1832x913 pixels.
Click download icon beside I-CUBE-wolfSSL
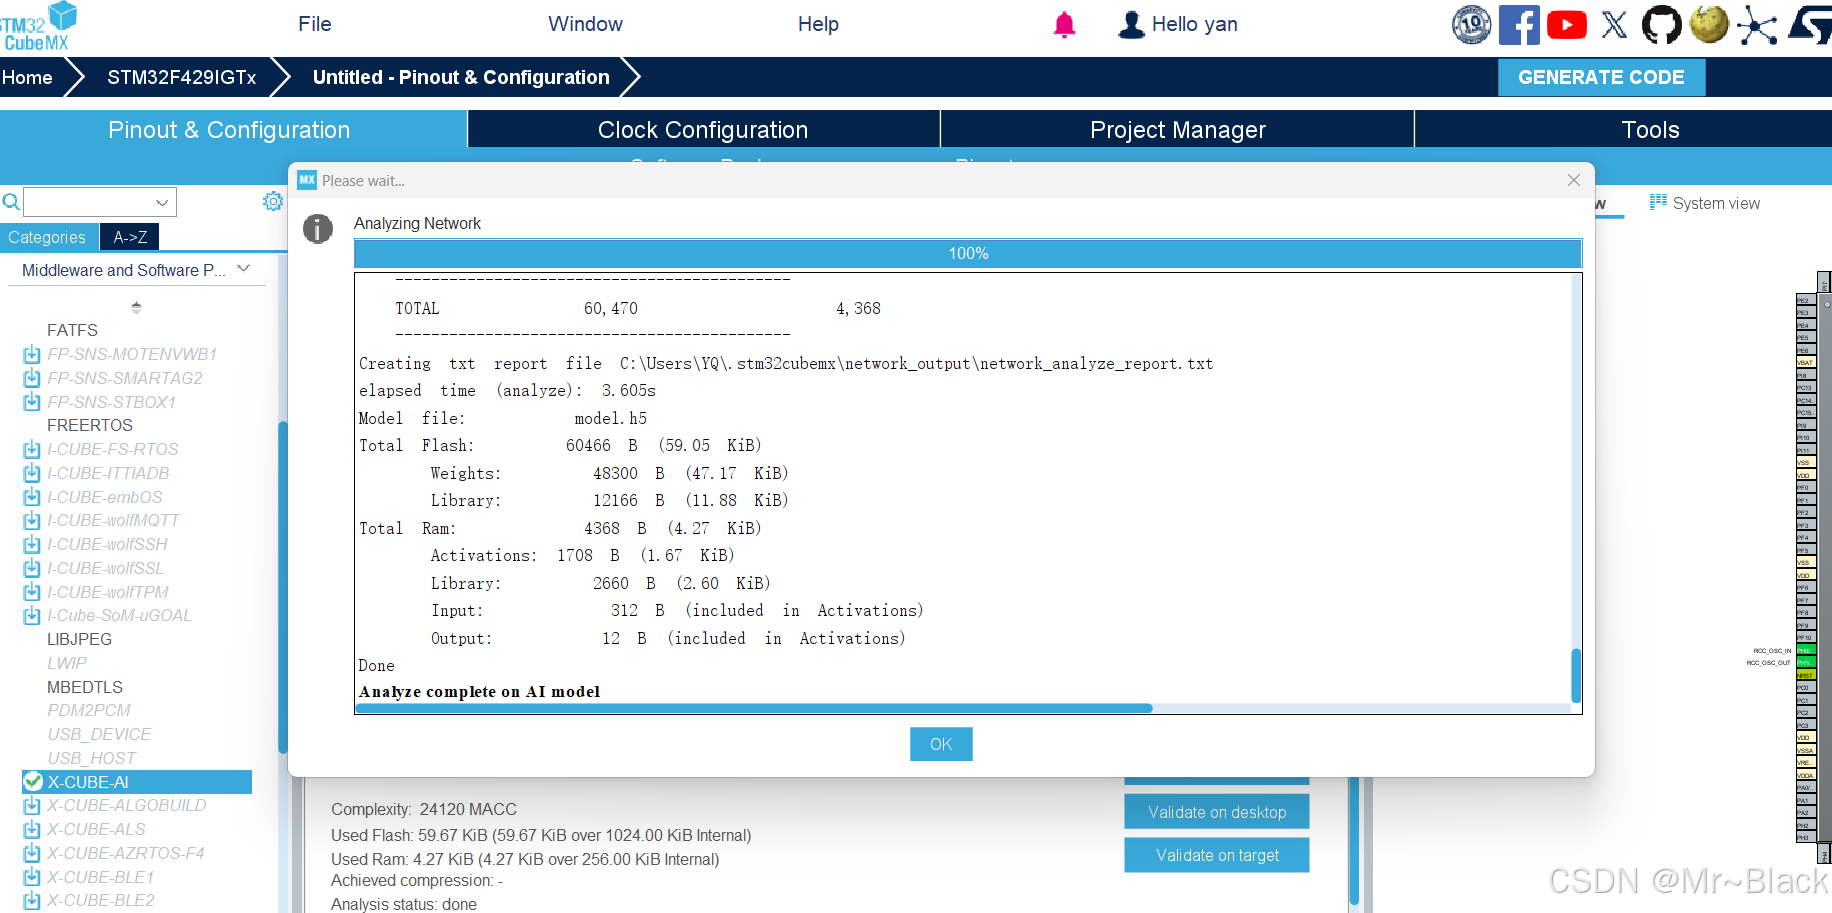tap(32, 568)
